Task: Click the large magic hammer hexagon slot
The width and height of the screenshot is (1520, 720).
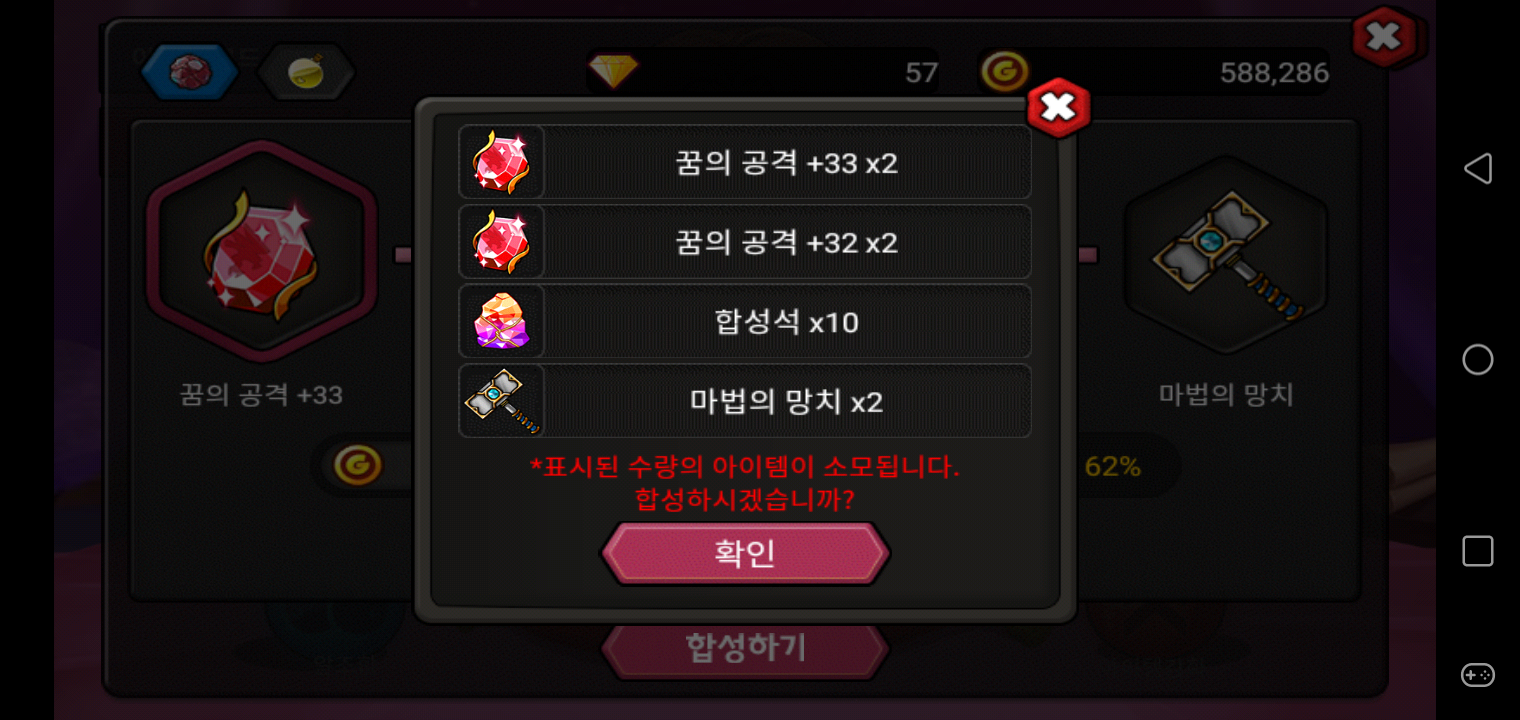Action: click(1226, 255)
